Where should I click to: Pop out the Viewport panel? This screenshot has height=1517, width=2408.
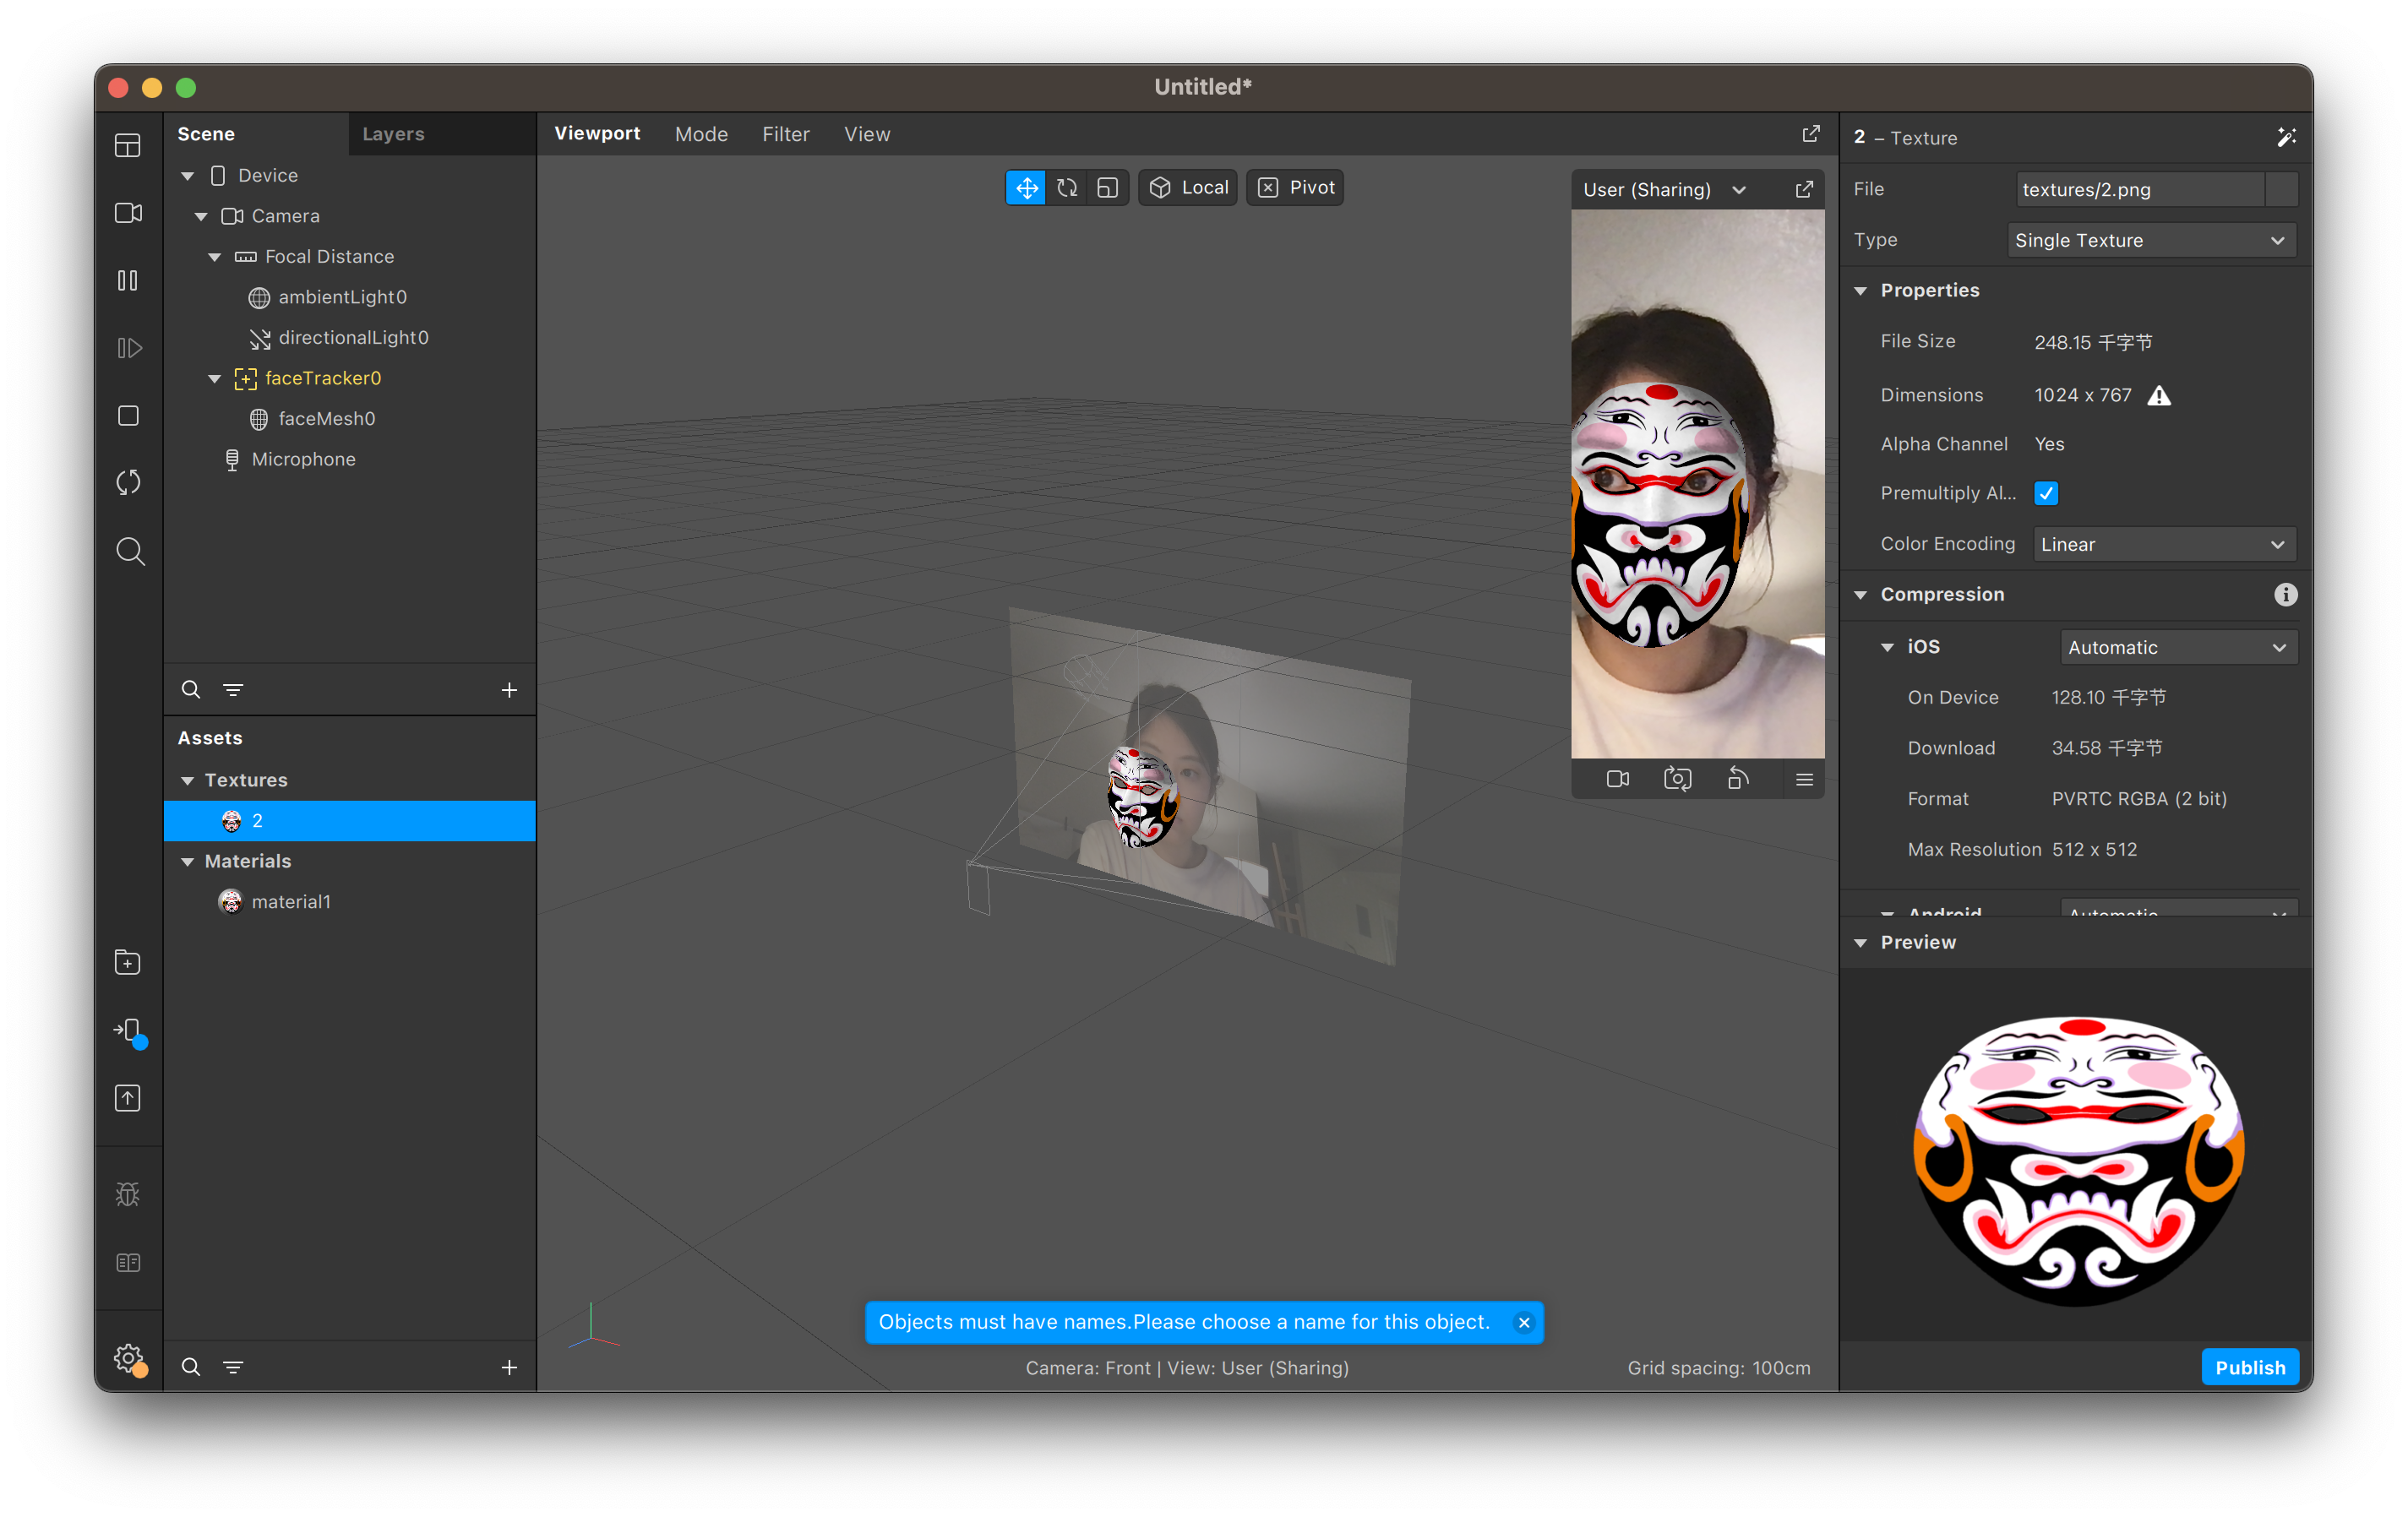tap(1811, 134)
